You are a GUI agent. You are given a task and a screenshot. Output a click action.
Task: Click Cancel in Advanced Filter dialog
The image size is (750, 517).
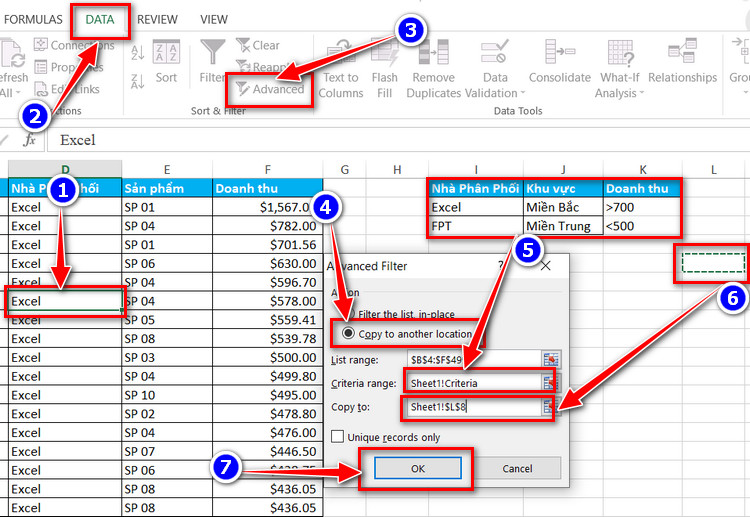[x=517, y=468]
